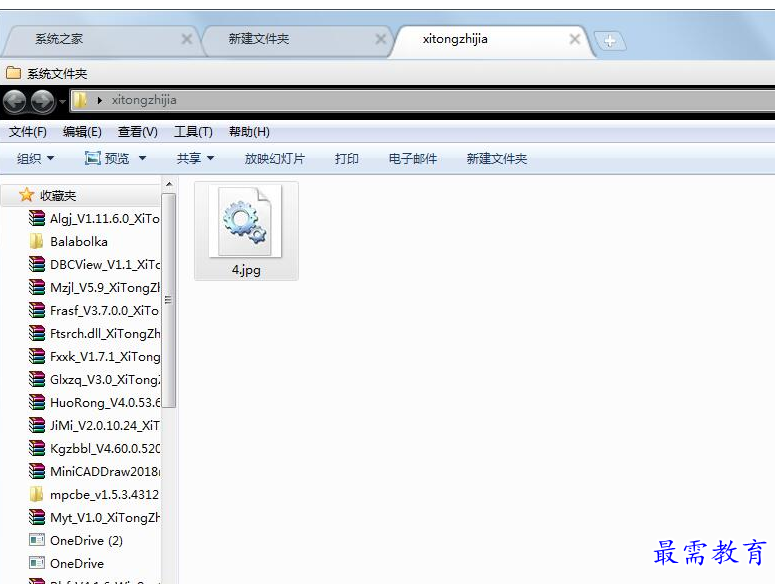
Task: Click 电子邮件 in toolbar
Action: click(x=413, y=159)
